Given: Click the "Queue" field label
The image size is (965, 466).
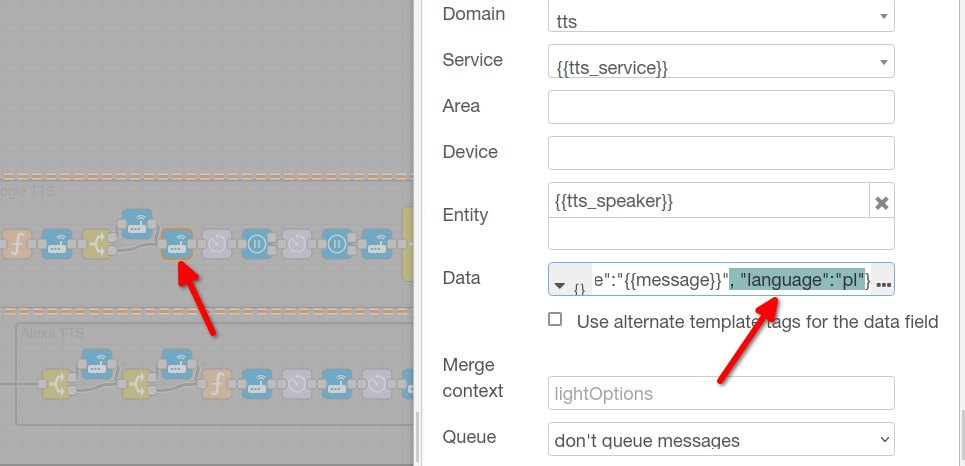Looking at the screenshot, I should [x=469, y=437].
